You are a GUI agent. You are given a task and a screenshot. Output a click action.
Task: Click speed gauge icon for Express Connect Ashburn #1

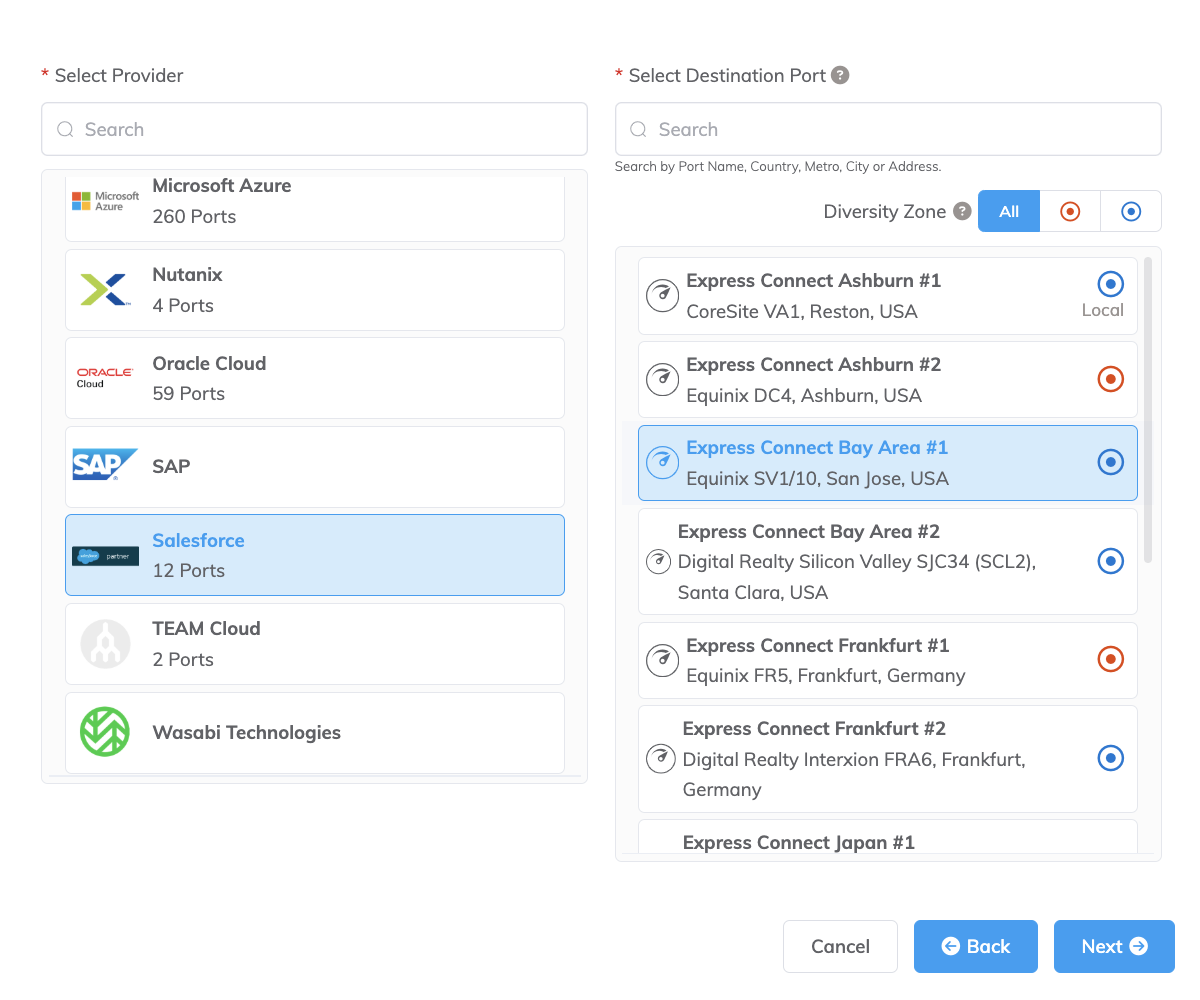pos(662,296)
